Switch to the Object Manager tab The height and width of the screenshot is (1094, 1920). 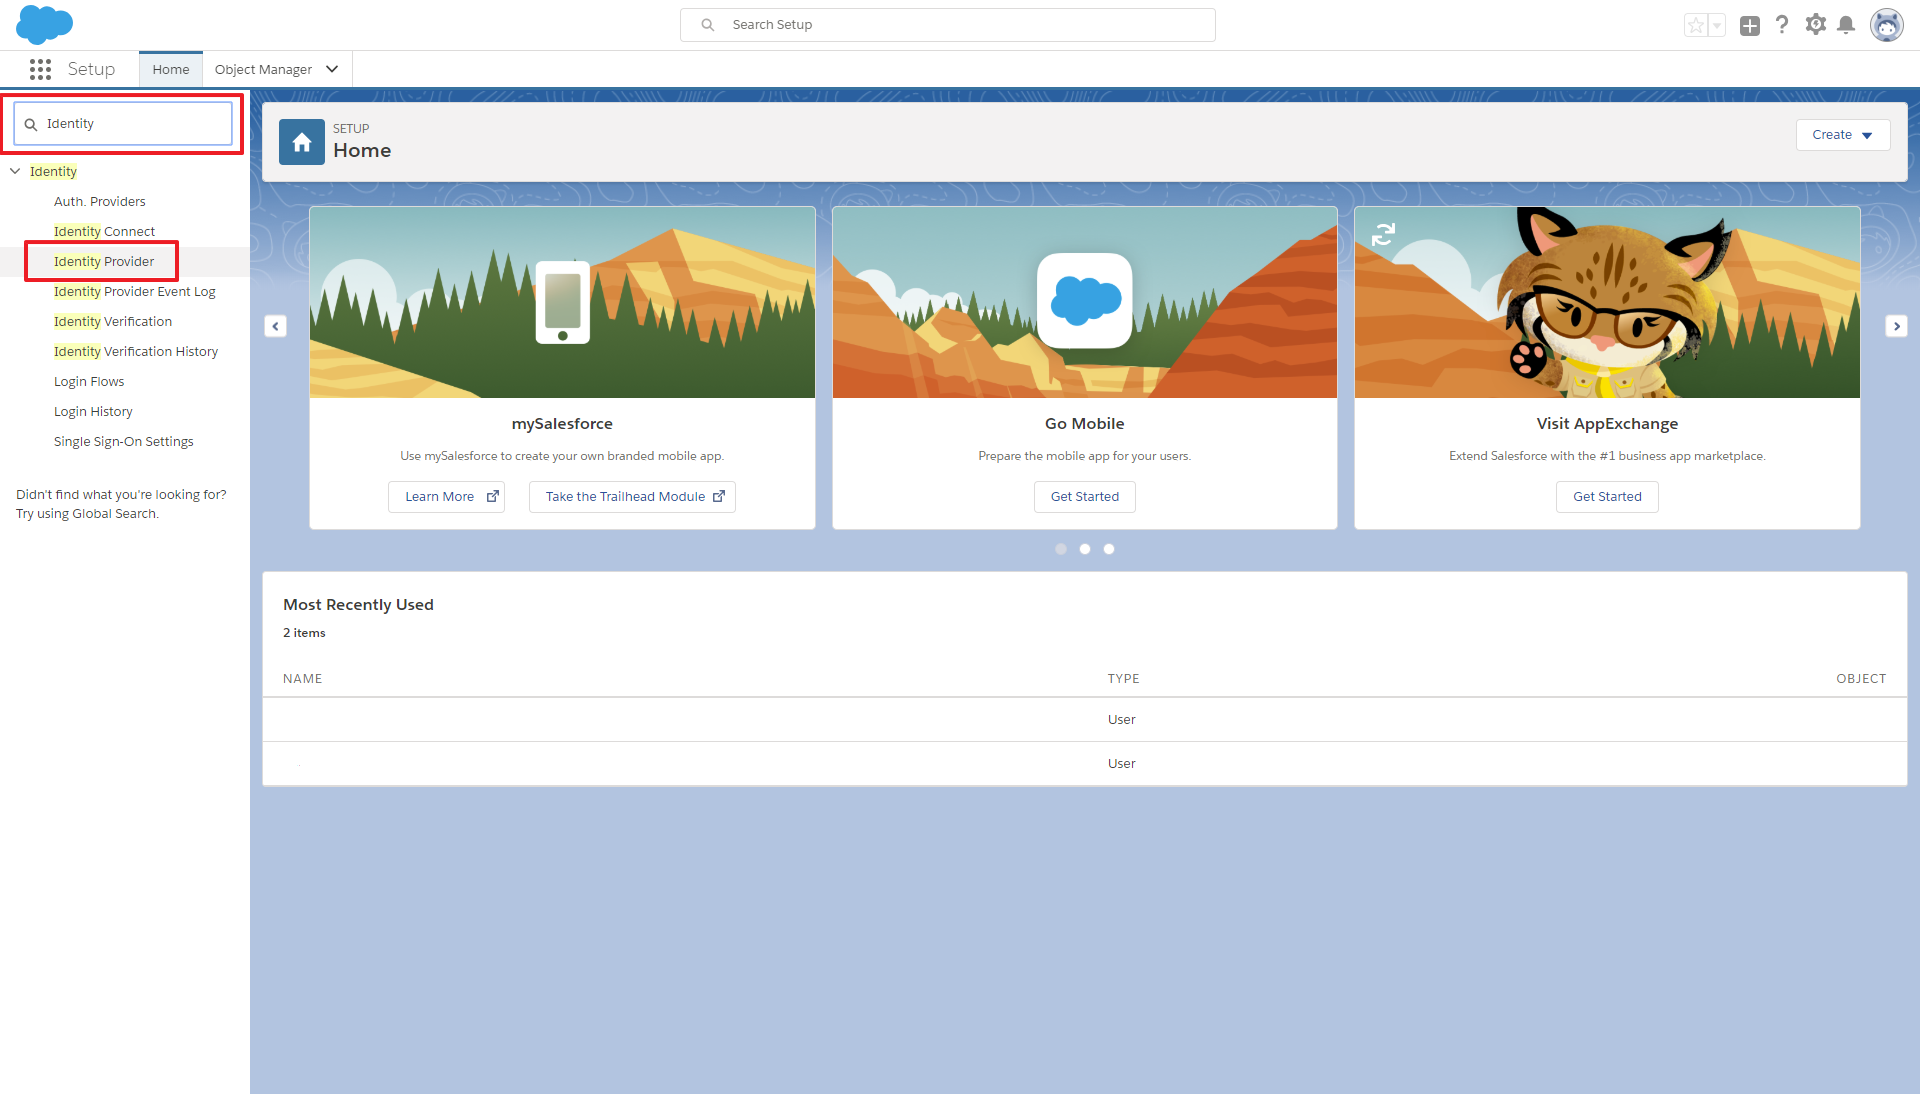pyautogui.click(x=263, y=69)
